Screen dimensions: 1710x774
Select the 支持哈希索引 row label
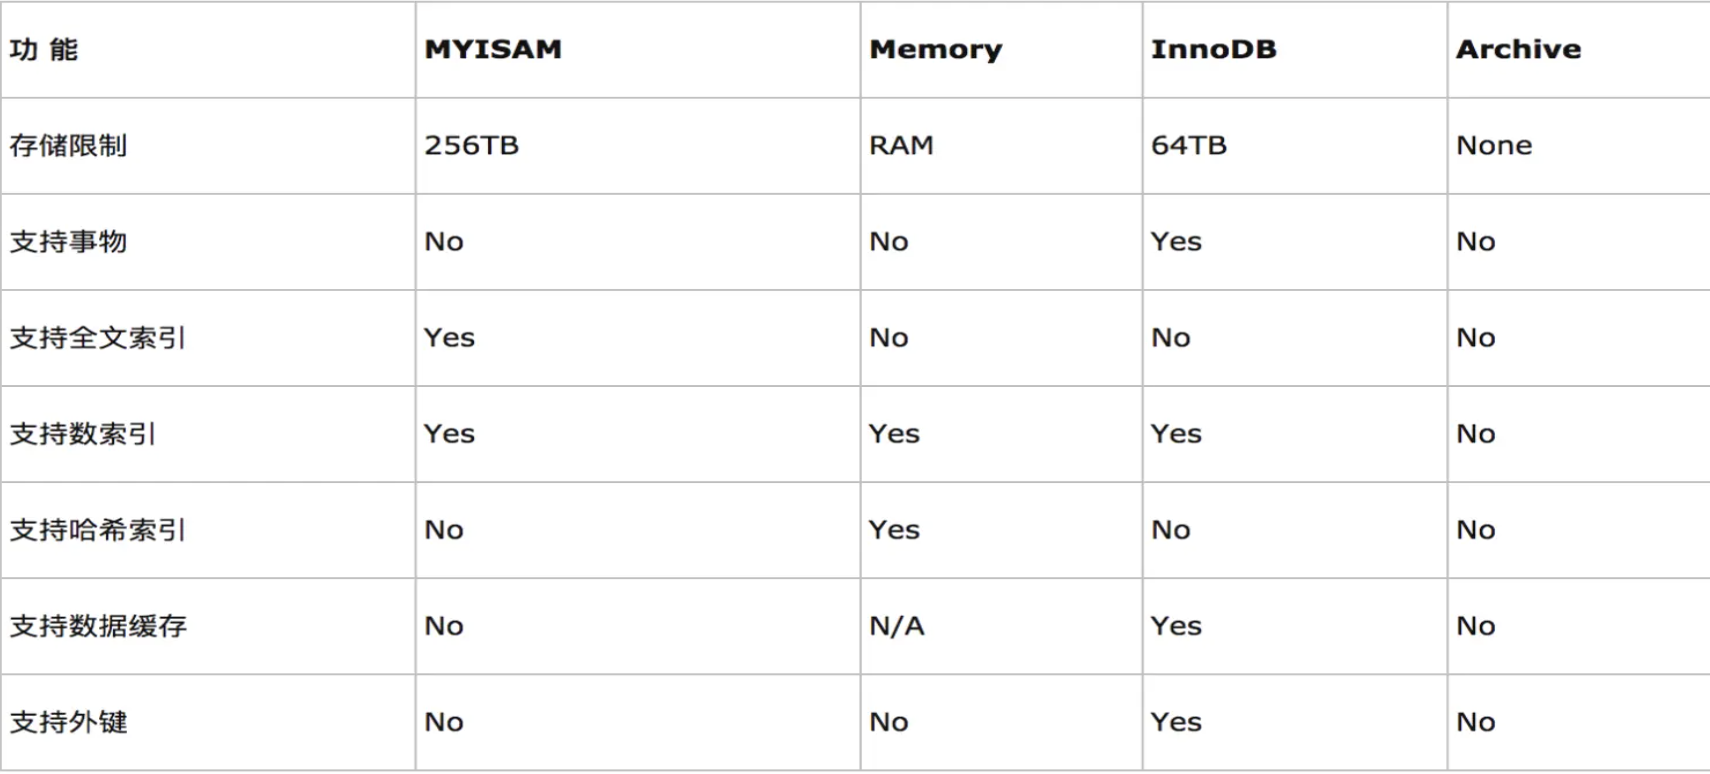coord(98,530)
